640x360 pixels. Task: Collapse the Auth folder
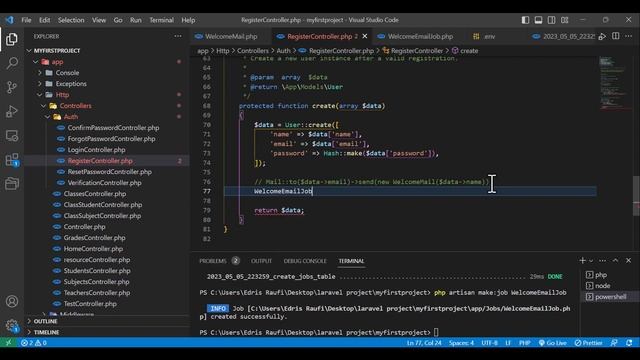pyautogui.click(x=48, y=117)
